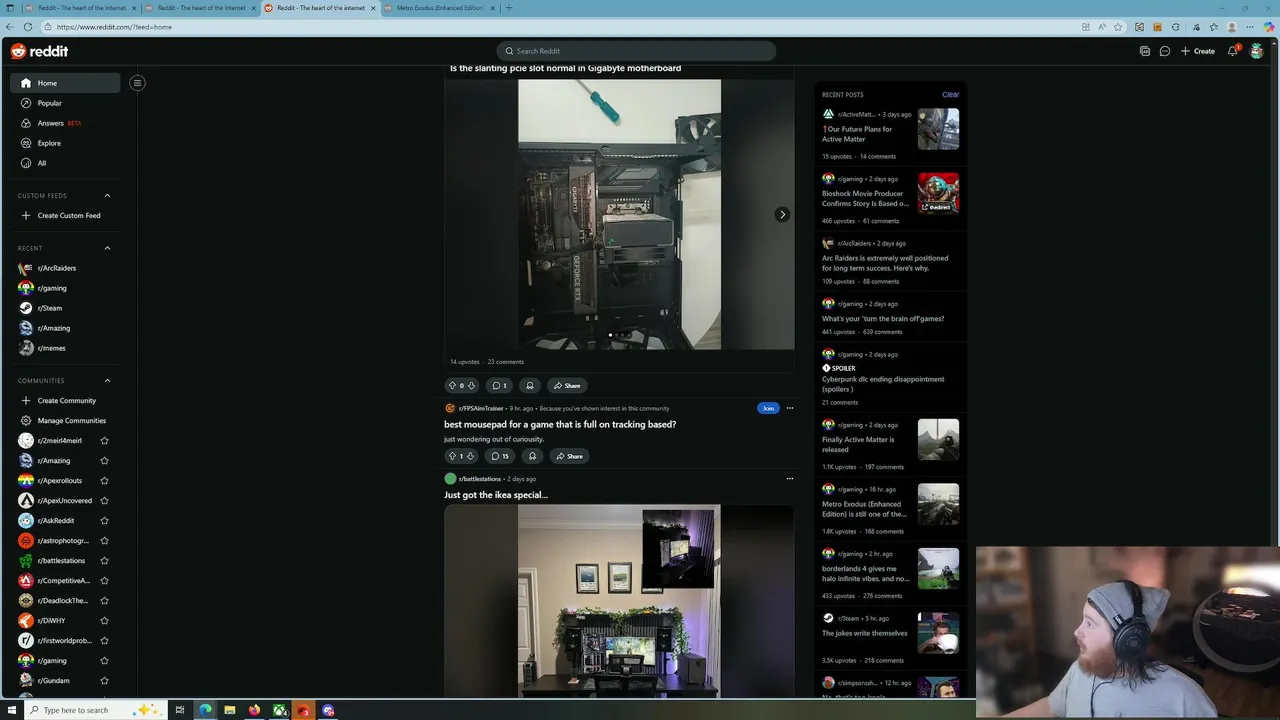The width and height of the screenshot is (1280, 720).
Task: Open more options for the FPSAimTrainer post
Action: coord(789,408)
